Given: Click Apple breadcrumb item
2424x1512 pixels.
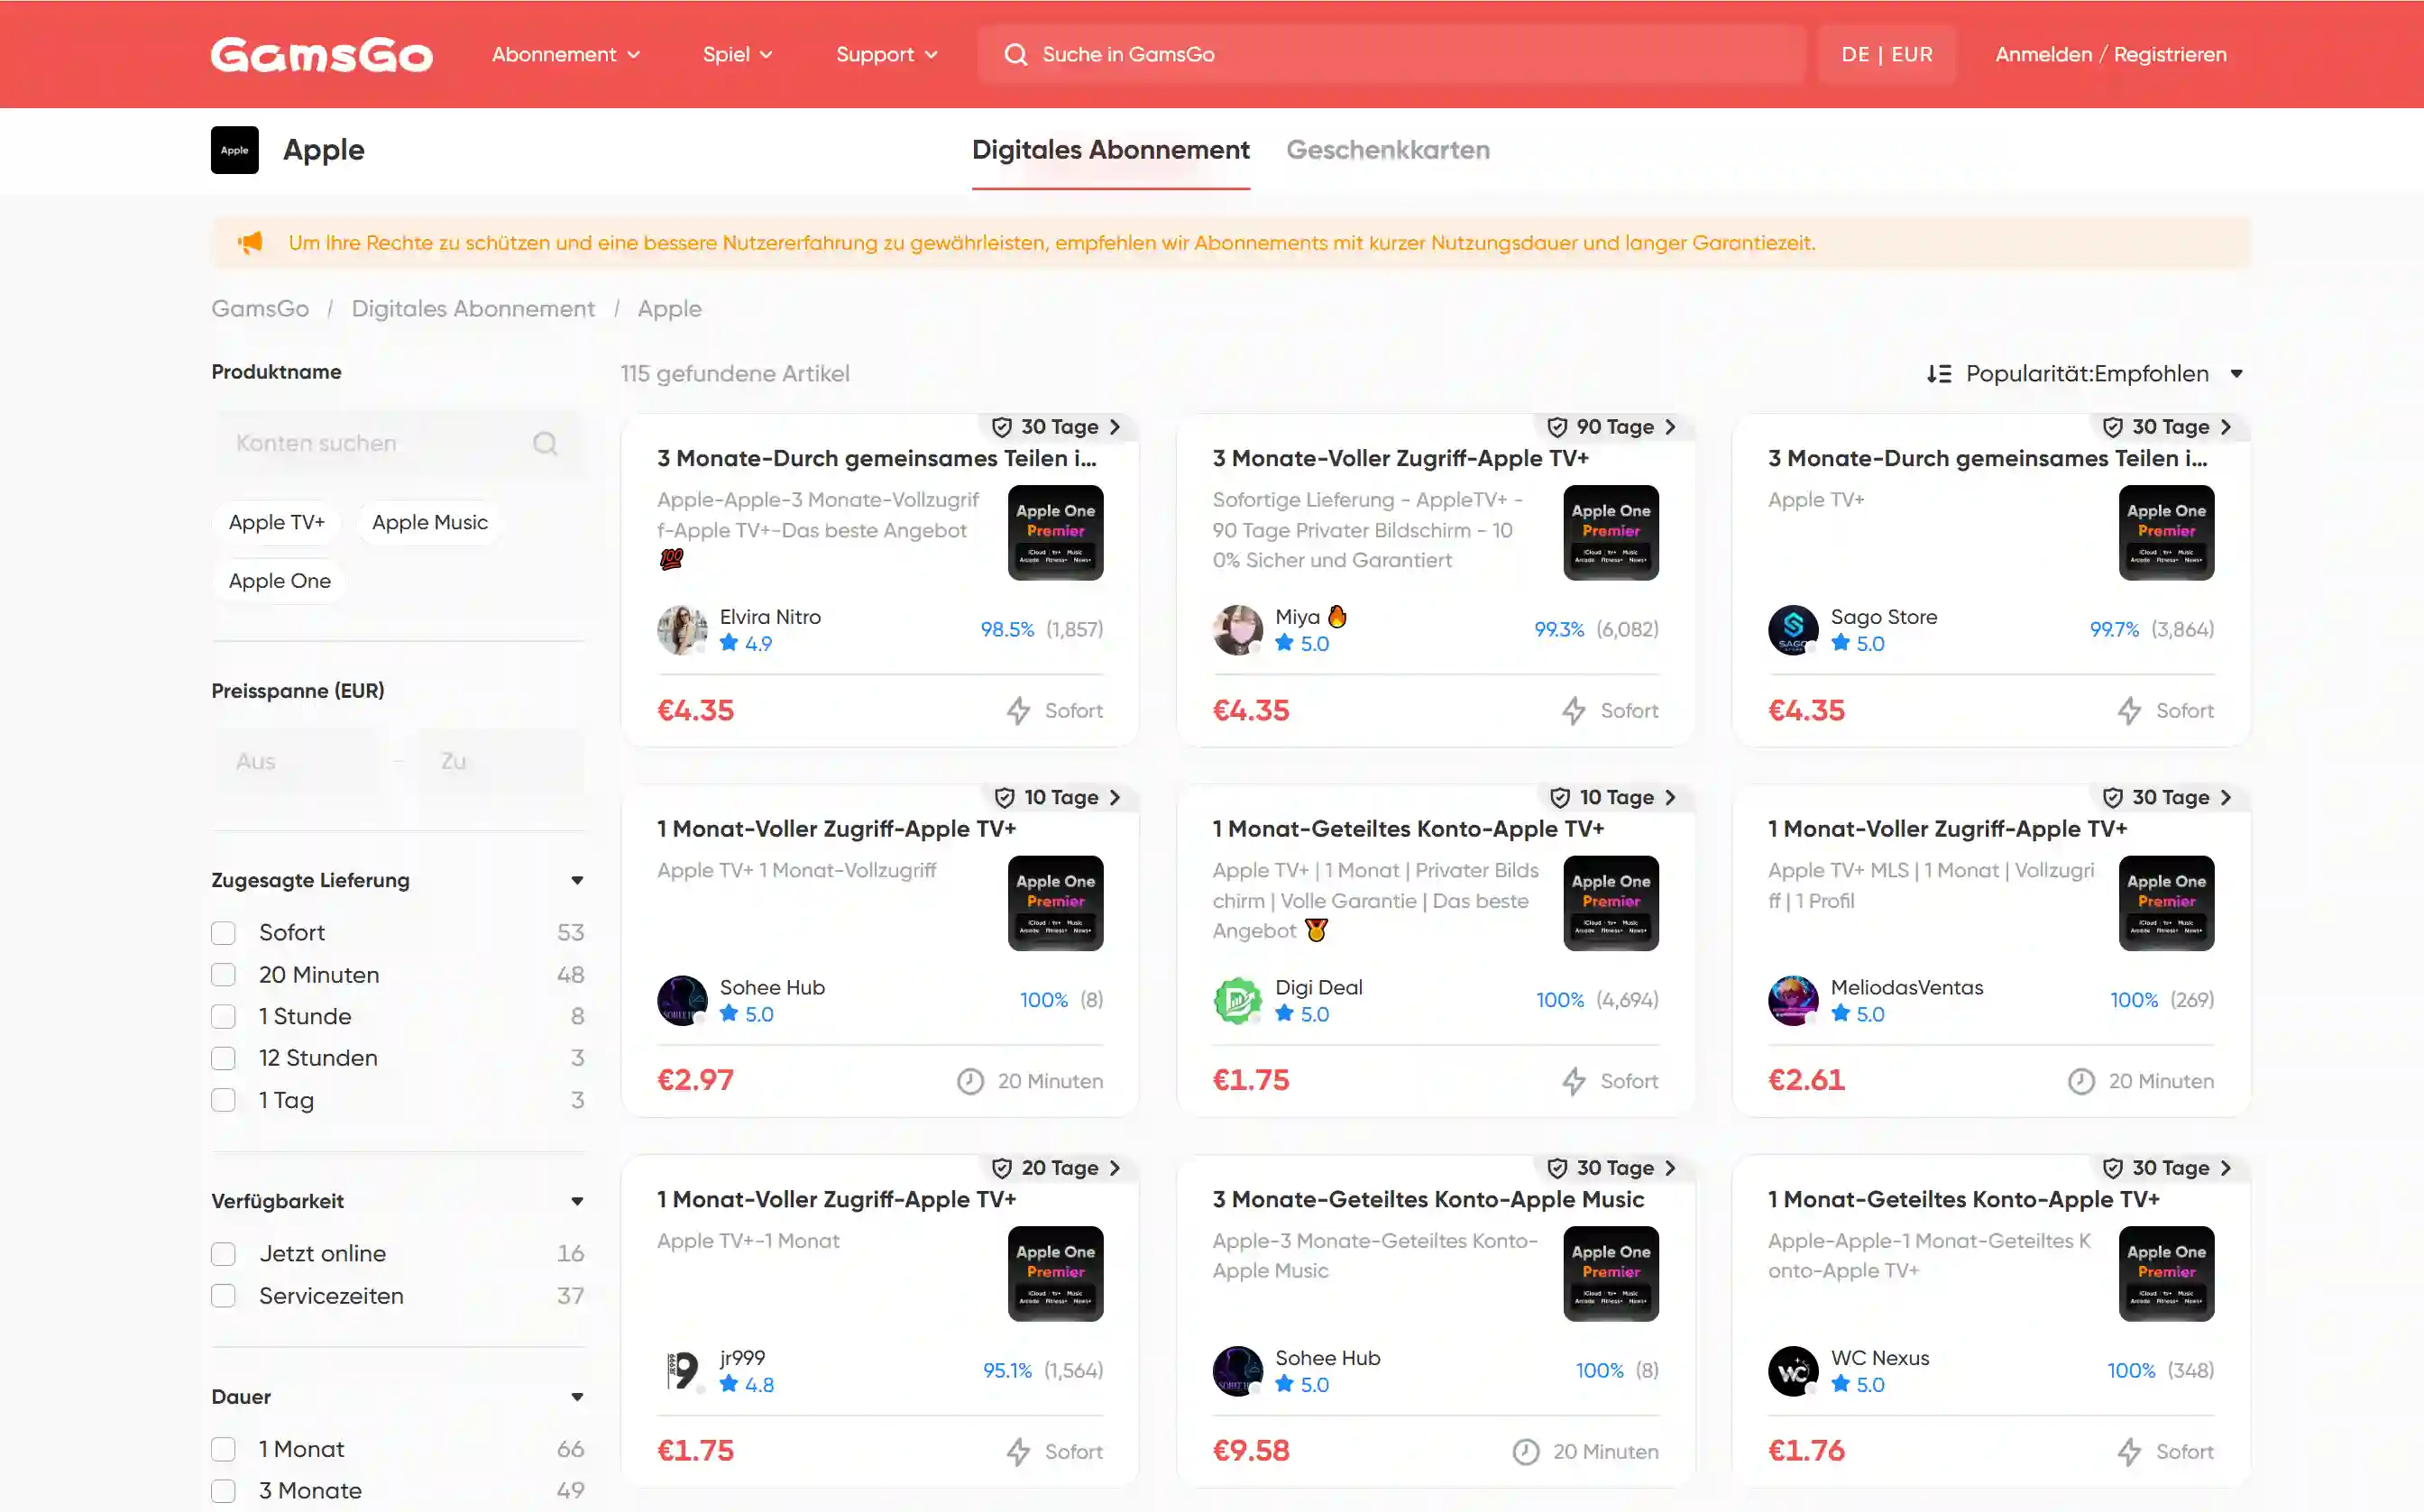Looking at the screenshot, I should tap(670, 309).
